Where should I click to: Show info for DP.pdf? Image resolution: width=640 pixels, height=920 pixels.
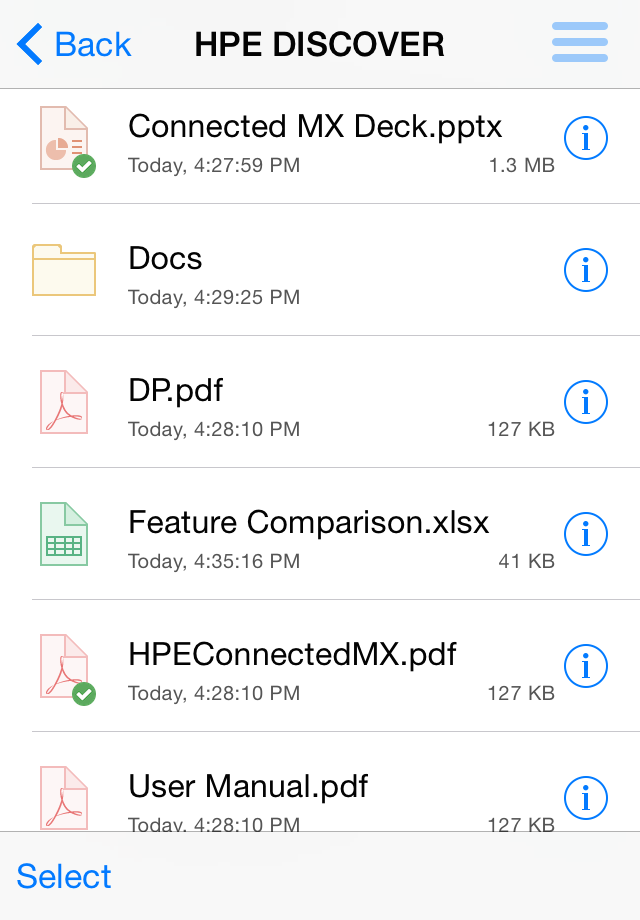585,402
